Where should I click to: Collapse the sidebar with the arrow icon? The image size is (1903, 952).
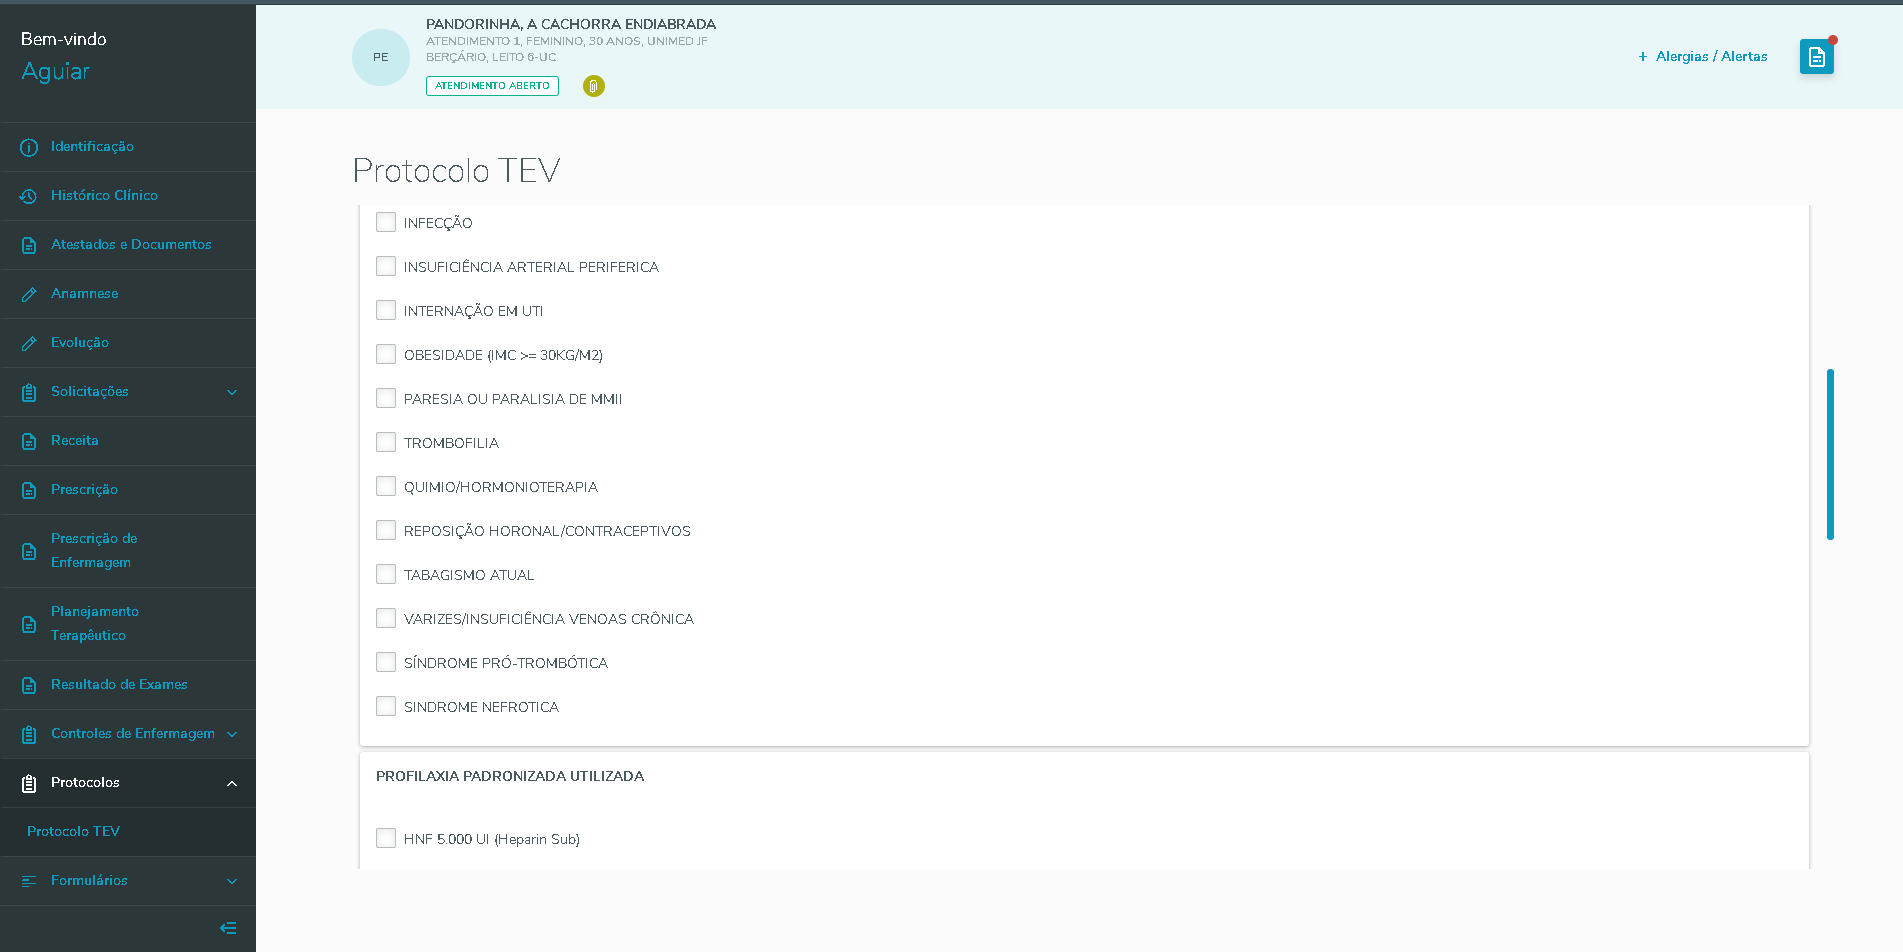click(228, 928)
